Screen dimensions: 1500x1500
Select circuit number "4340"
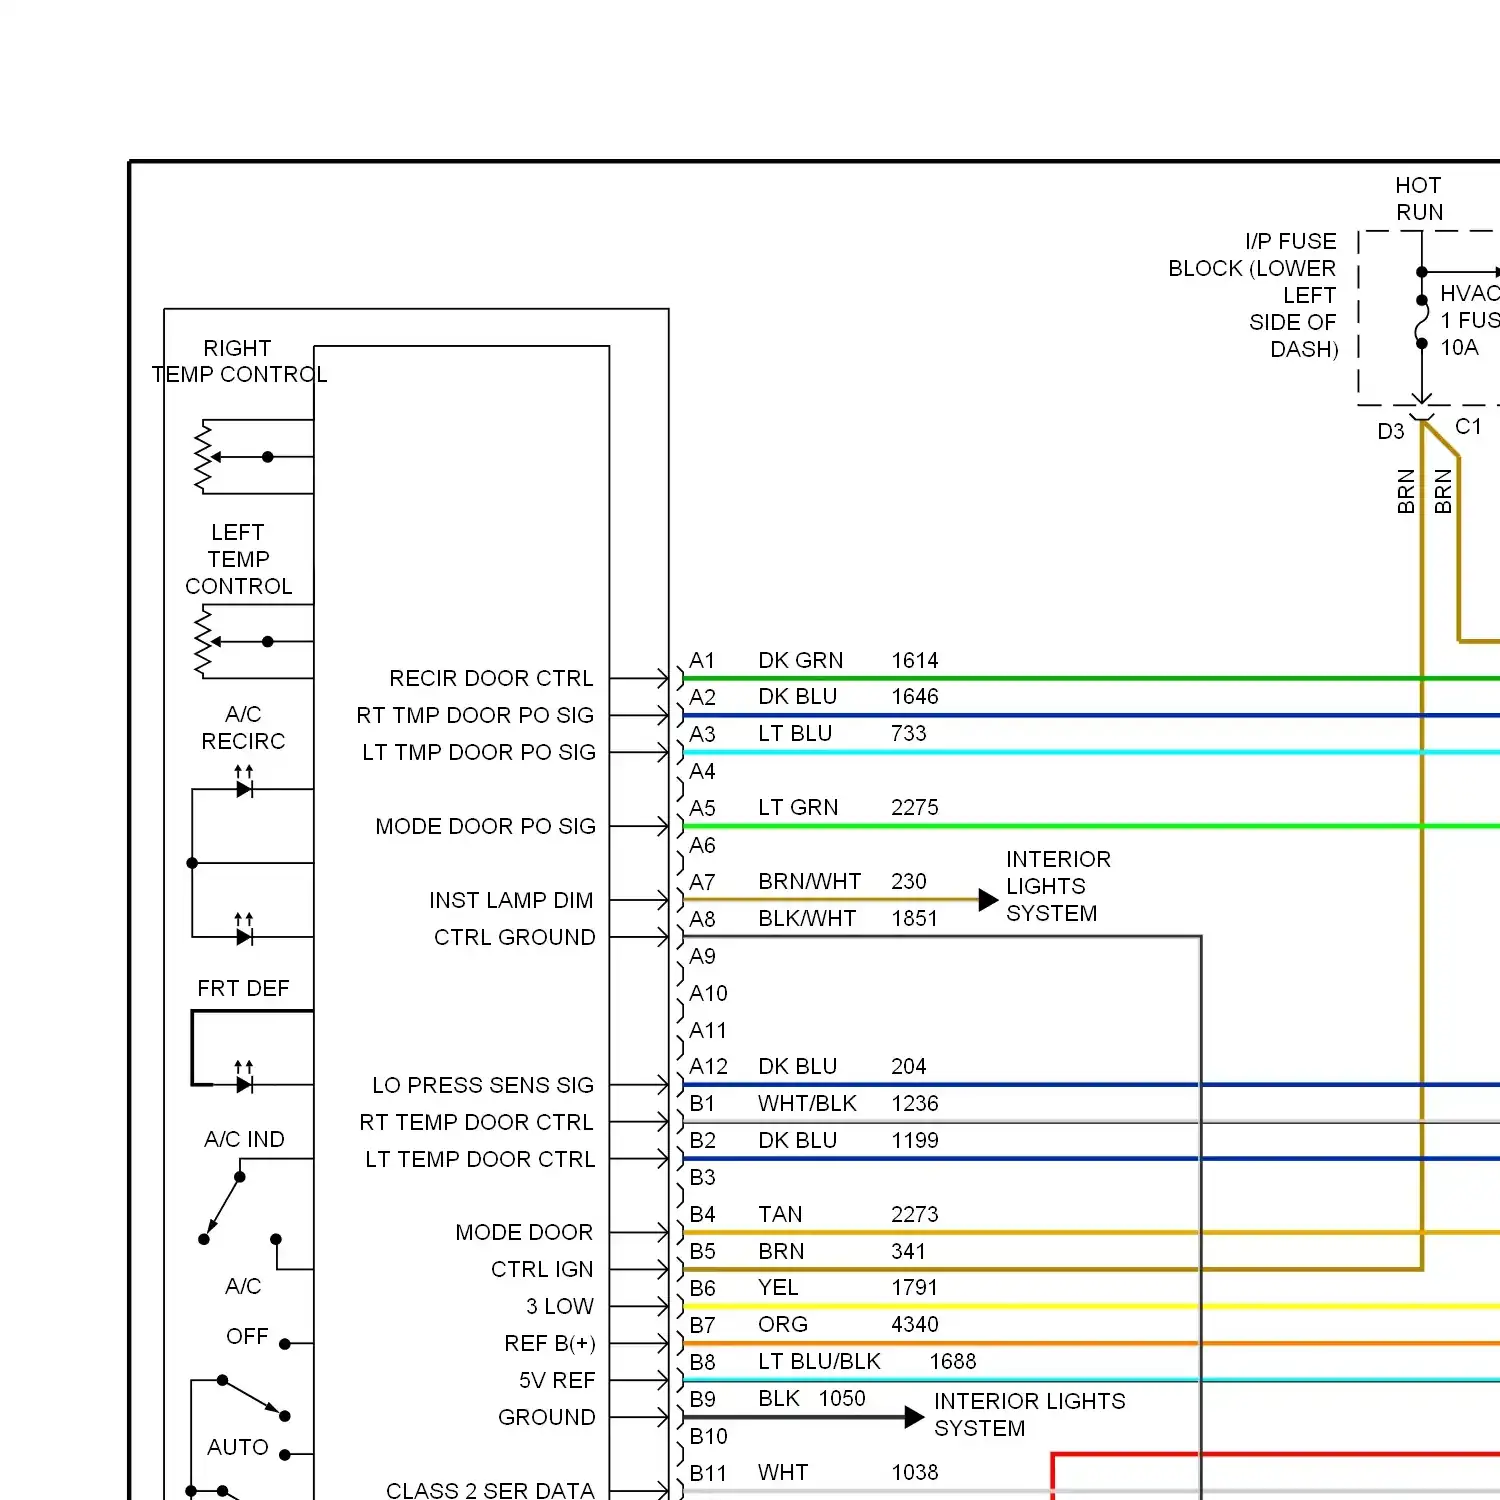coord(915,1324)
